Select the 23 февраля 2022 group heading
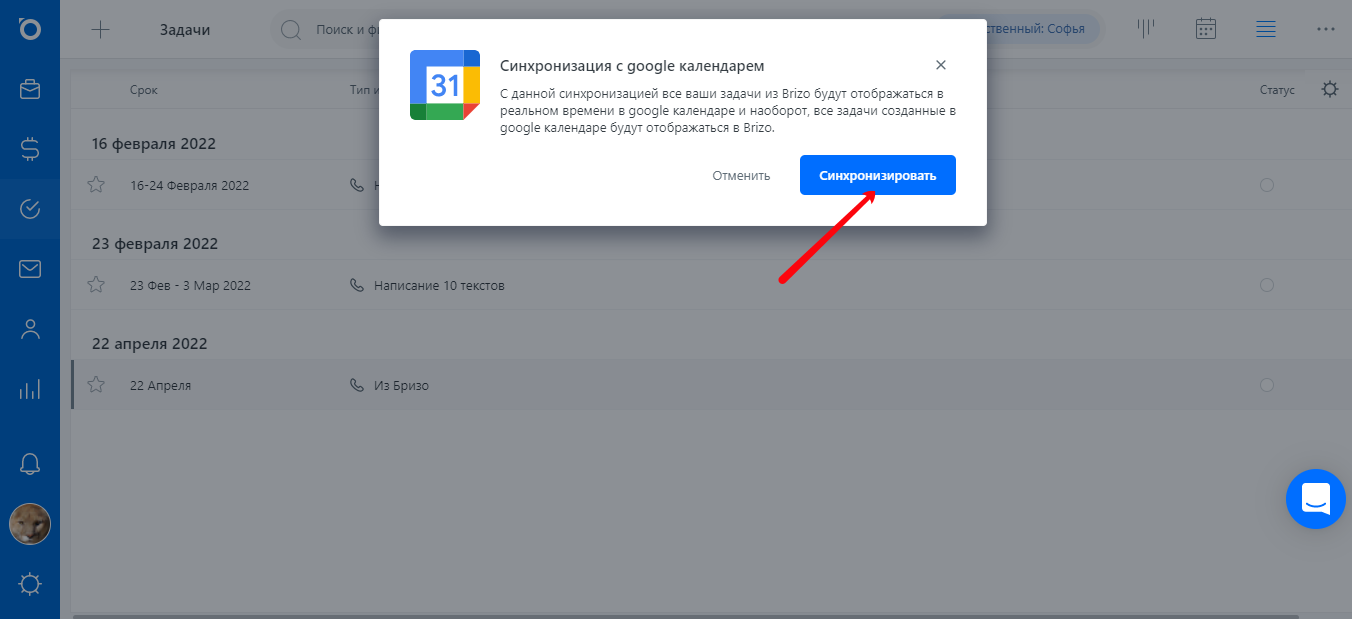The height and width of the screenshot is (619, 1352). (155, 243)
